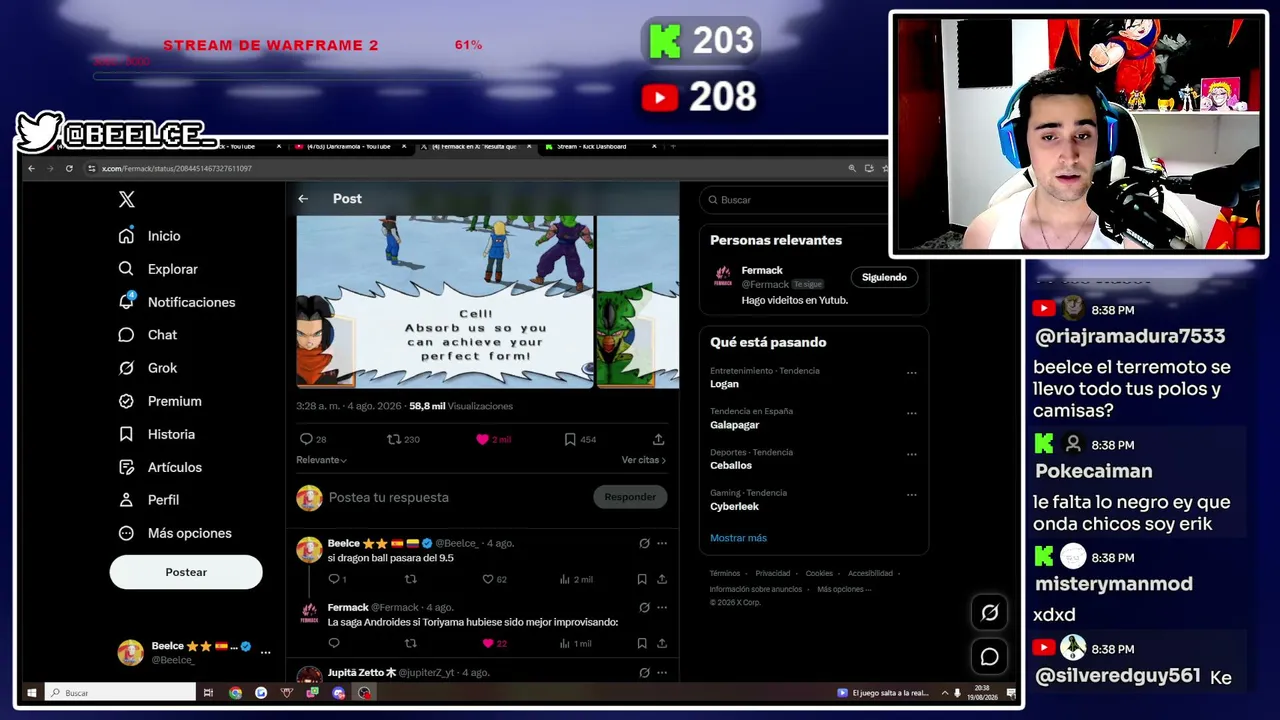Click the Siguiendo button for Fermack
This screenshot has width=1280, height=720.
pyautogui.click(x=884, y=277)
